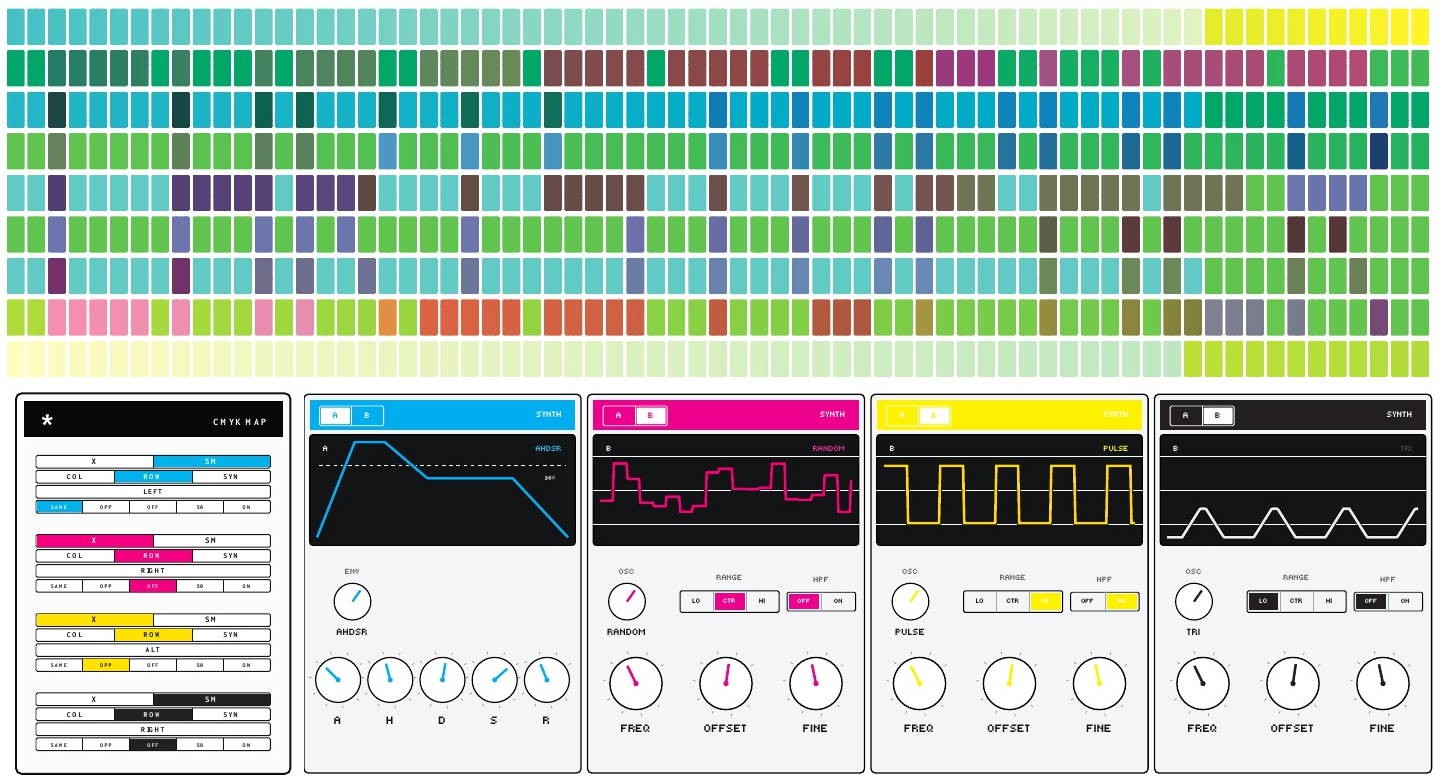1442x779 pixels.
Task: Set black synth RANGE to CTR
Action: coord(1296,601)
